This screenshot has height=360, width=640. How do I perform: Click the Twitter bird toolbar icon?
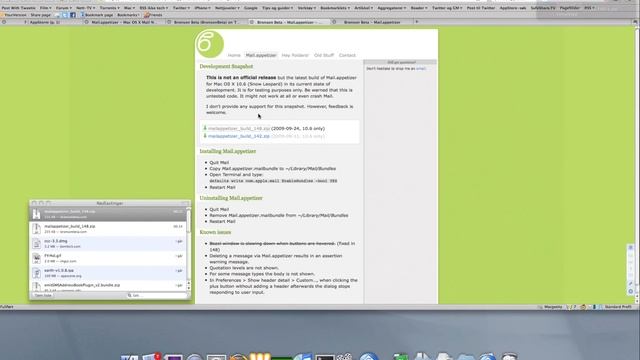(65, 15)
